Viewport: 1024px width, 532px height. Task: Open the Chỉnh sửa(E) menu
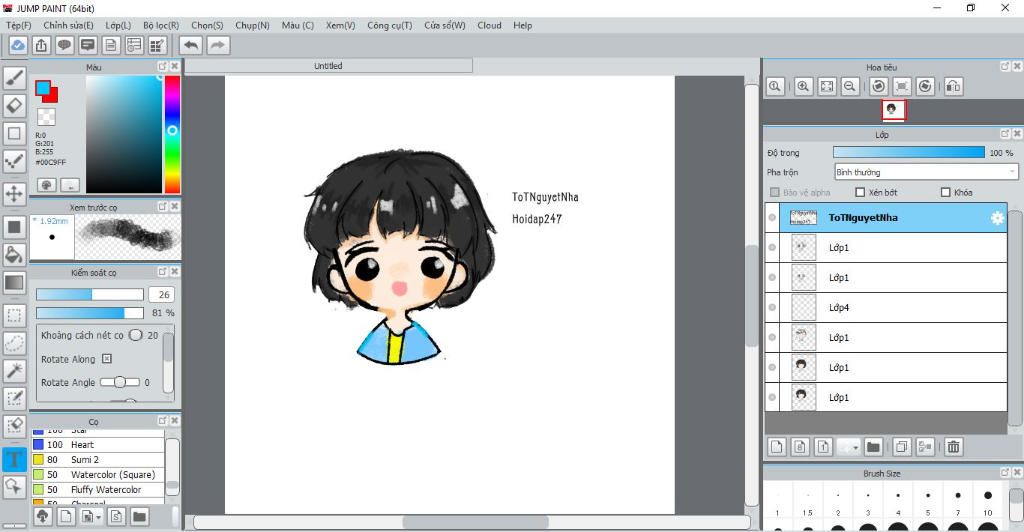(69, 25)
